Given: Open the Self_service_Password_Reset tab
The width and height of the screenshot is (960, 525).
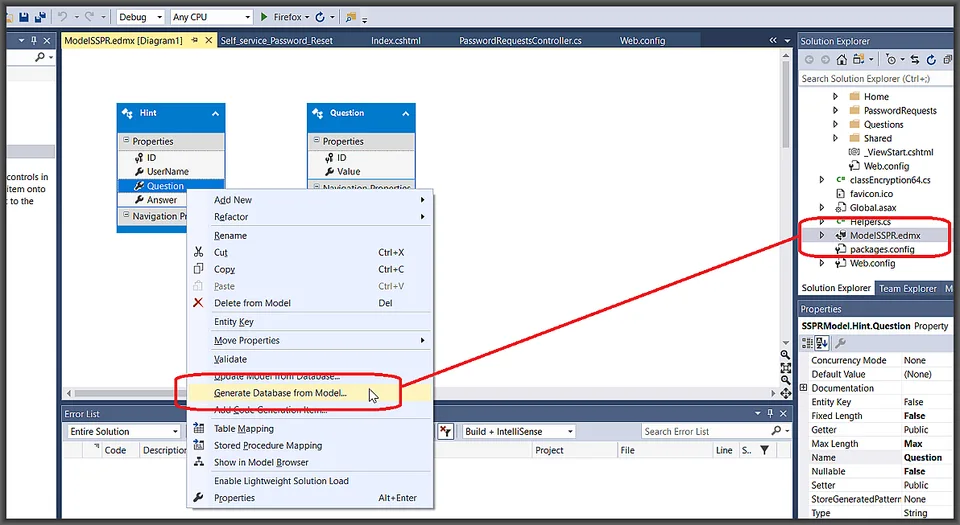Looking at the screenshot, I should pos(277,40).
